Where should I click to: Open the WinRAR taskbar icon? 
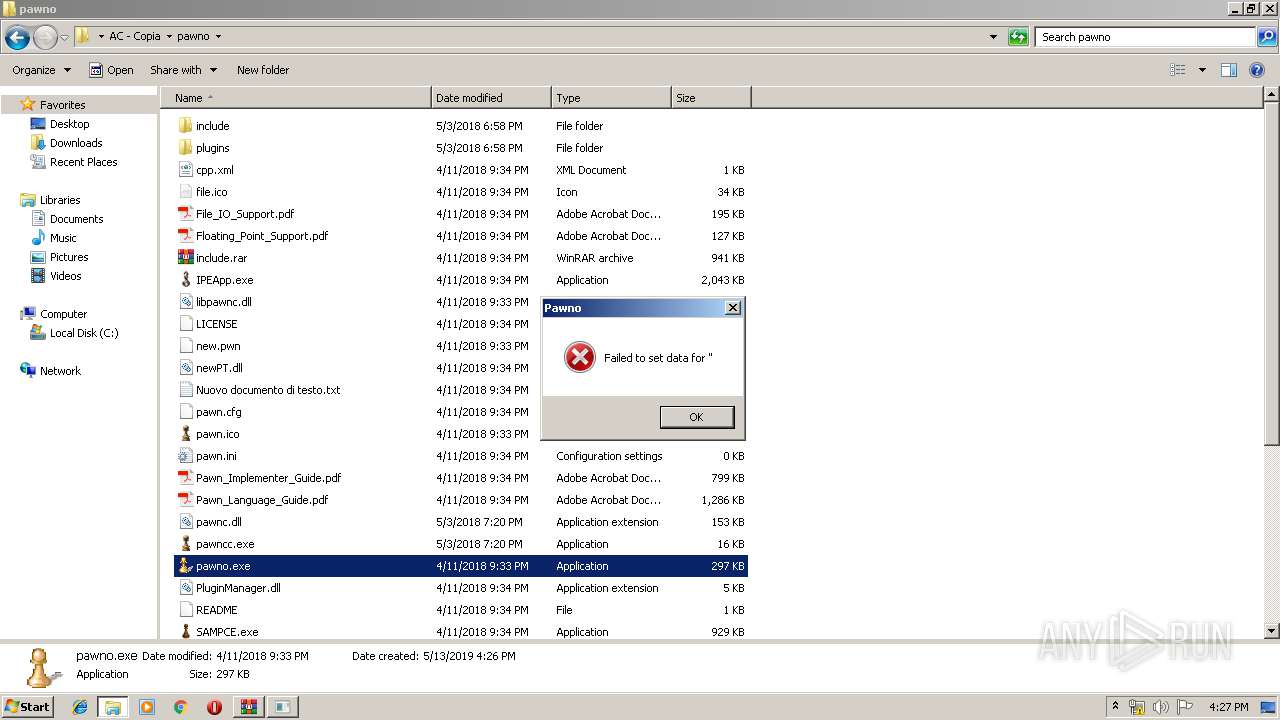(x=248, y=707)
